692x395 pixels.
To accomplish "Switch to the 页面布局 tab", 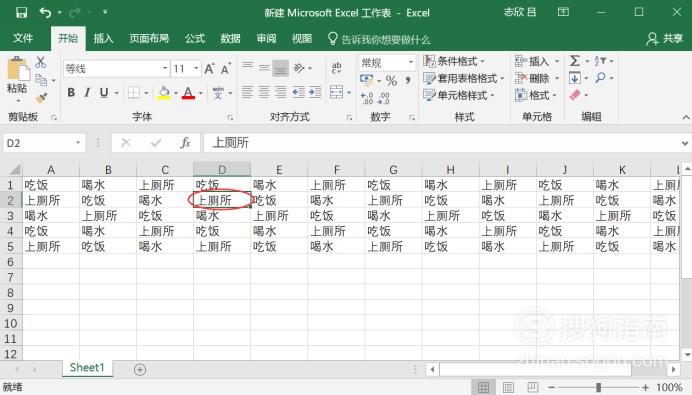I will click(x=149, y=38).
